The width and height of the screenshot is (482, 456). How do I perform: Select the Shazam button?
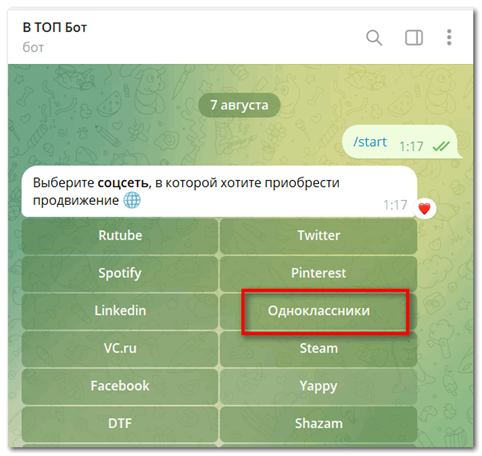click(319, 424)
